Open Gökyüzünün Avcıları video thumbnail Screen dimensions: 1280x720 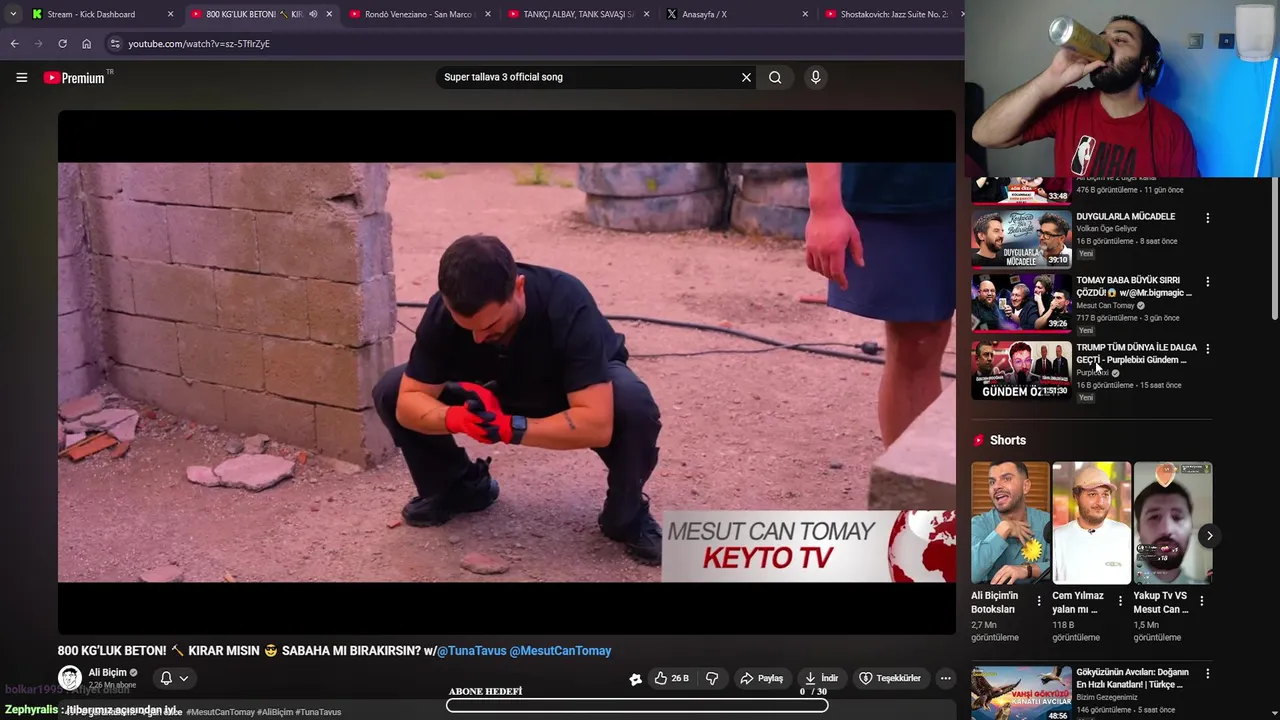(x=1021, y=693)
